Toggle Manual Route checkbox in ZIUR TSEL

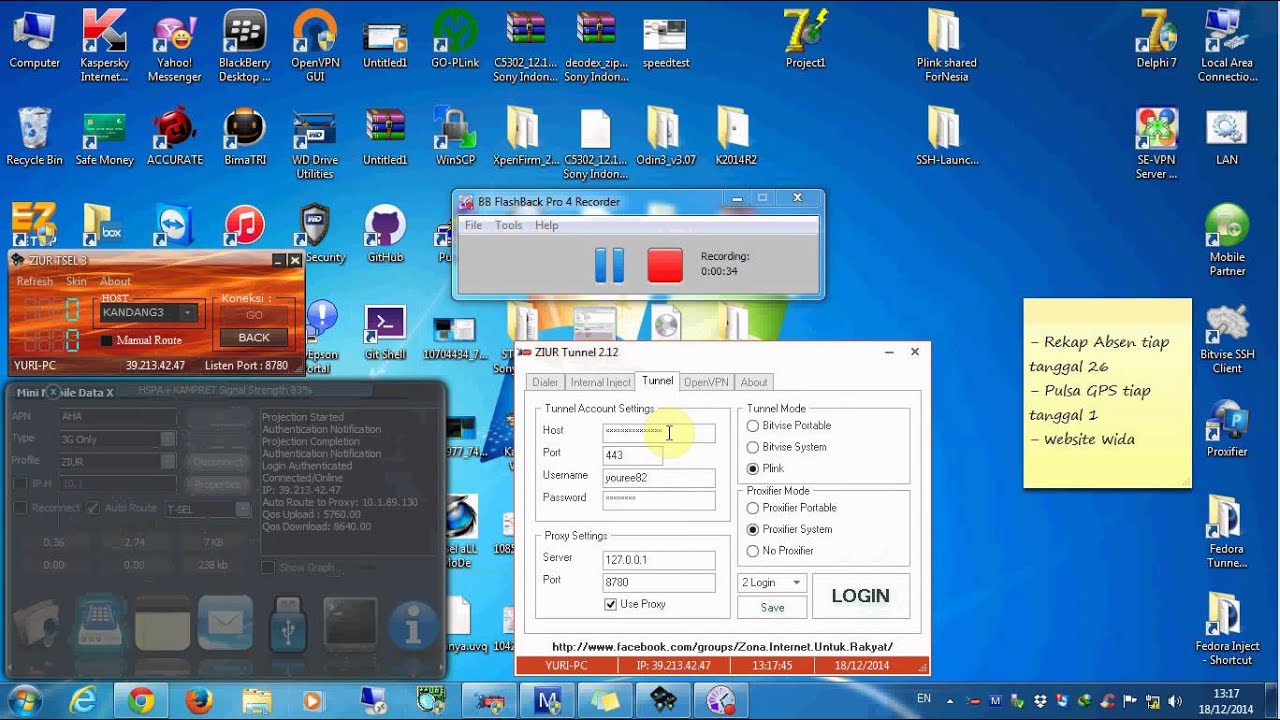pyautogui.click(x=107, y=340)
